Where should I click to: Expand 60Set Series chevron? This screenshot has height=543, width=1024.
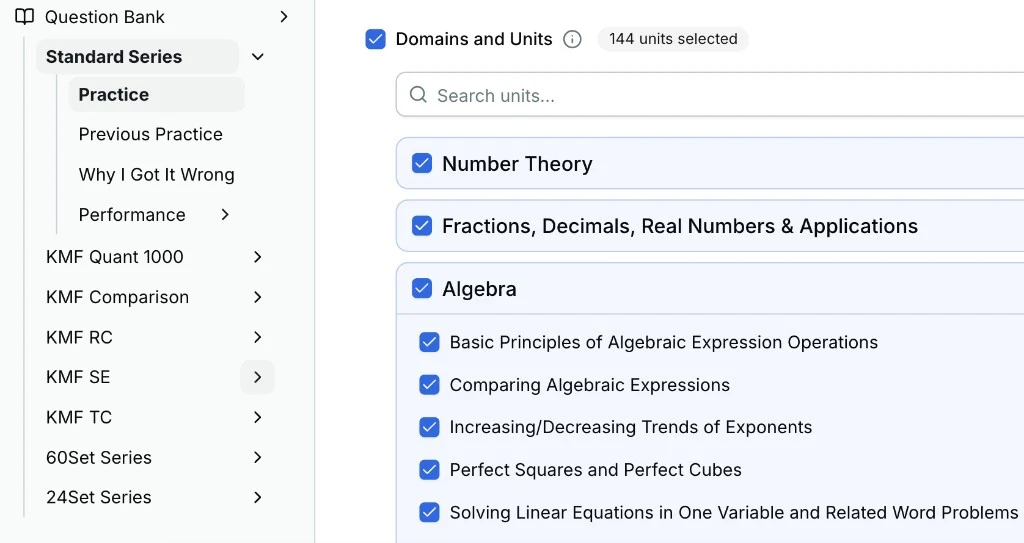[257, 457]
